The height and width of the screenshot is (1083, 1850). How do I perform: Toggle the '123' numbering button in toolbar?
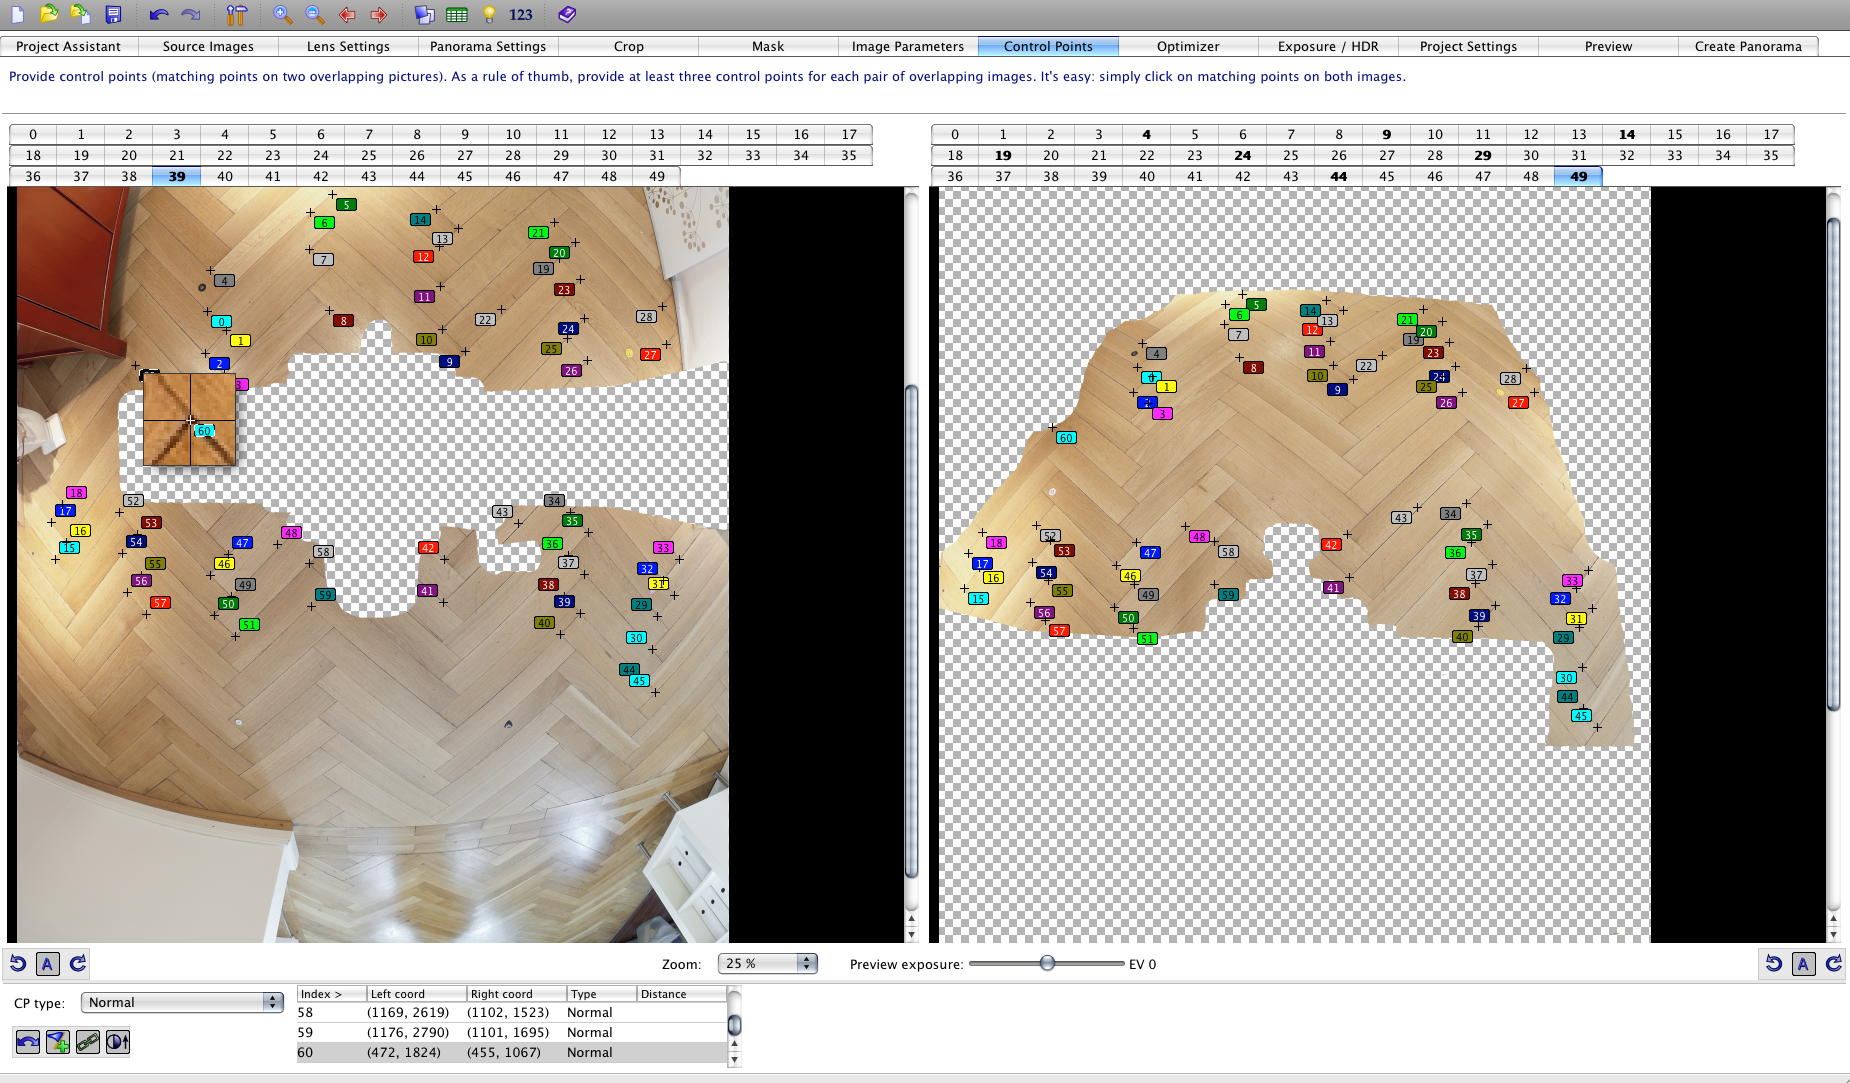point(520,14)
